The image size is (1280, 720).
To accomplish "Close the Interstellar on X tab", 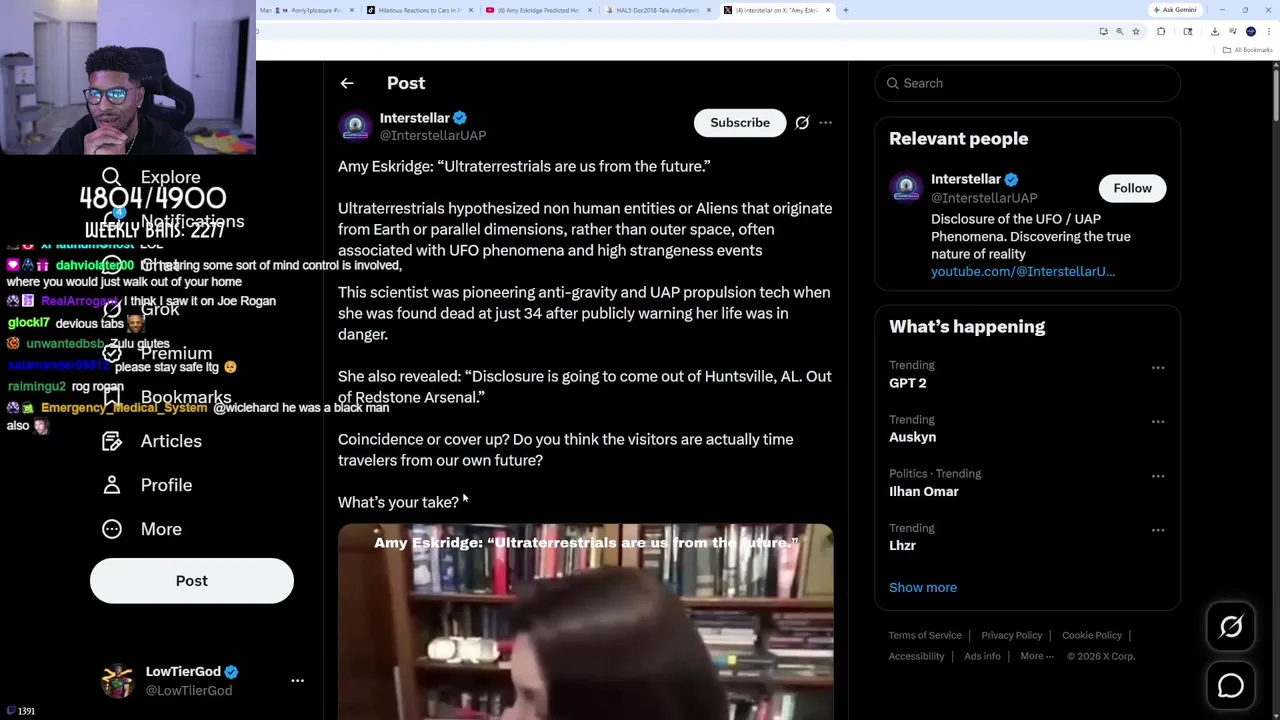I will [828, 10].
